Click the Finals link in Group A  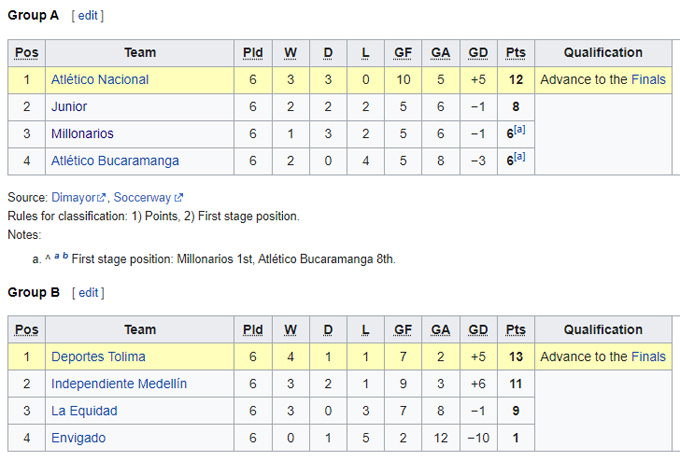pyautogui.click(x=648, y=80)
